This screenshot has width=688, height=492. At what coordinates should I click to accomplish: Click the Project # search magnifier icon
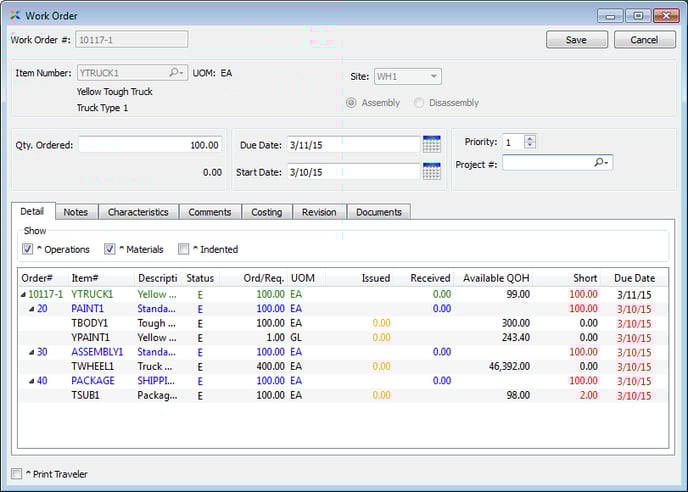tap(600, 163)
